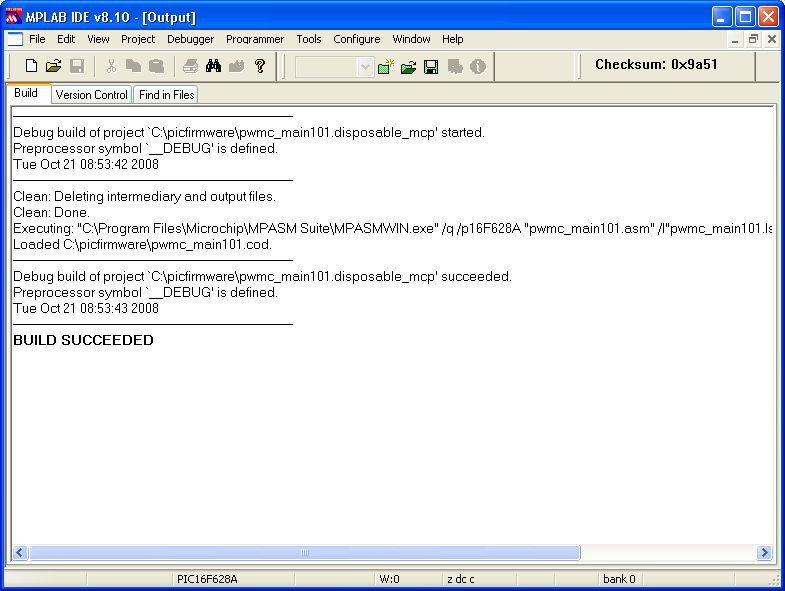Open the Programmer menu
This screenshot has width=785, height=591.
255,39
